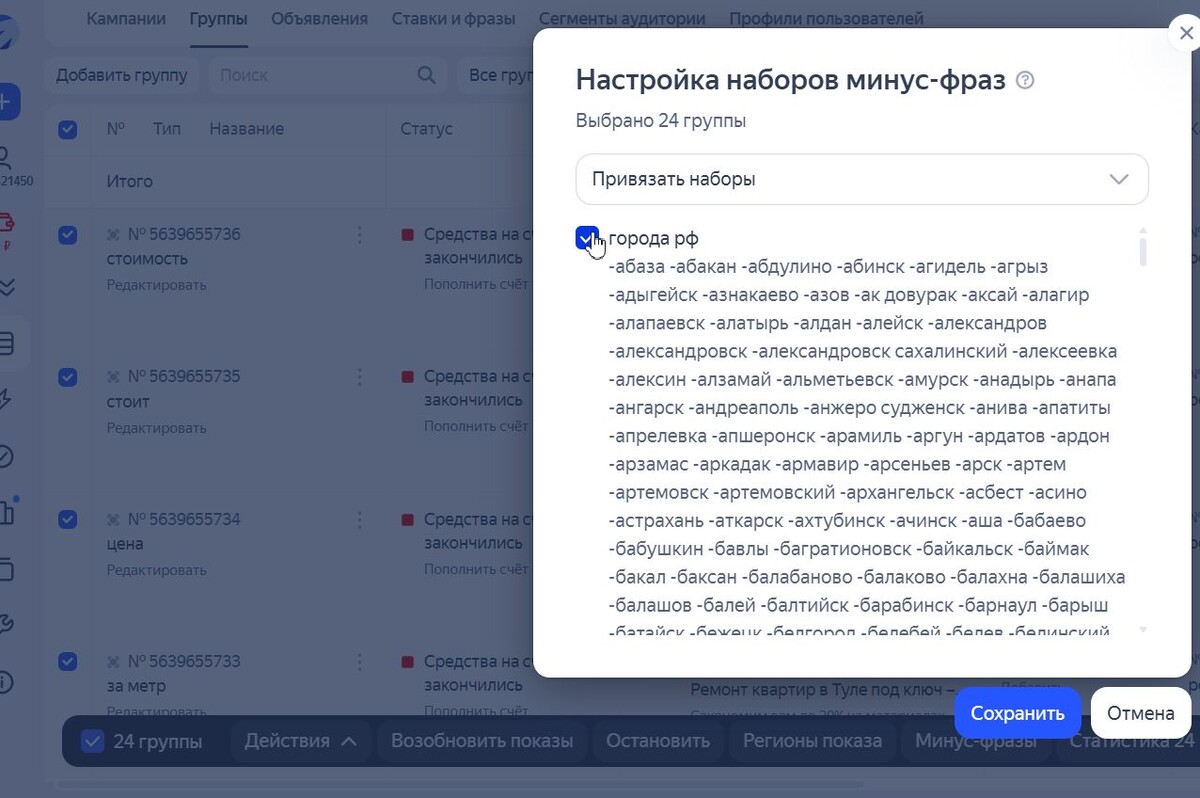Open the info icon in sidebar
The image size is (1200, 798).
(x=5, y=682)
